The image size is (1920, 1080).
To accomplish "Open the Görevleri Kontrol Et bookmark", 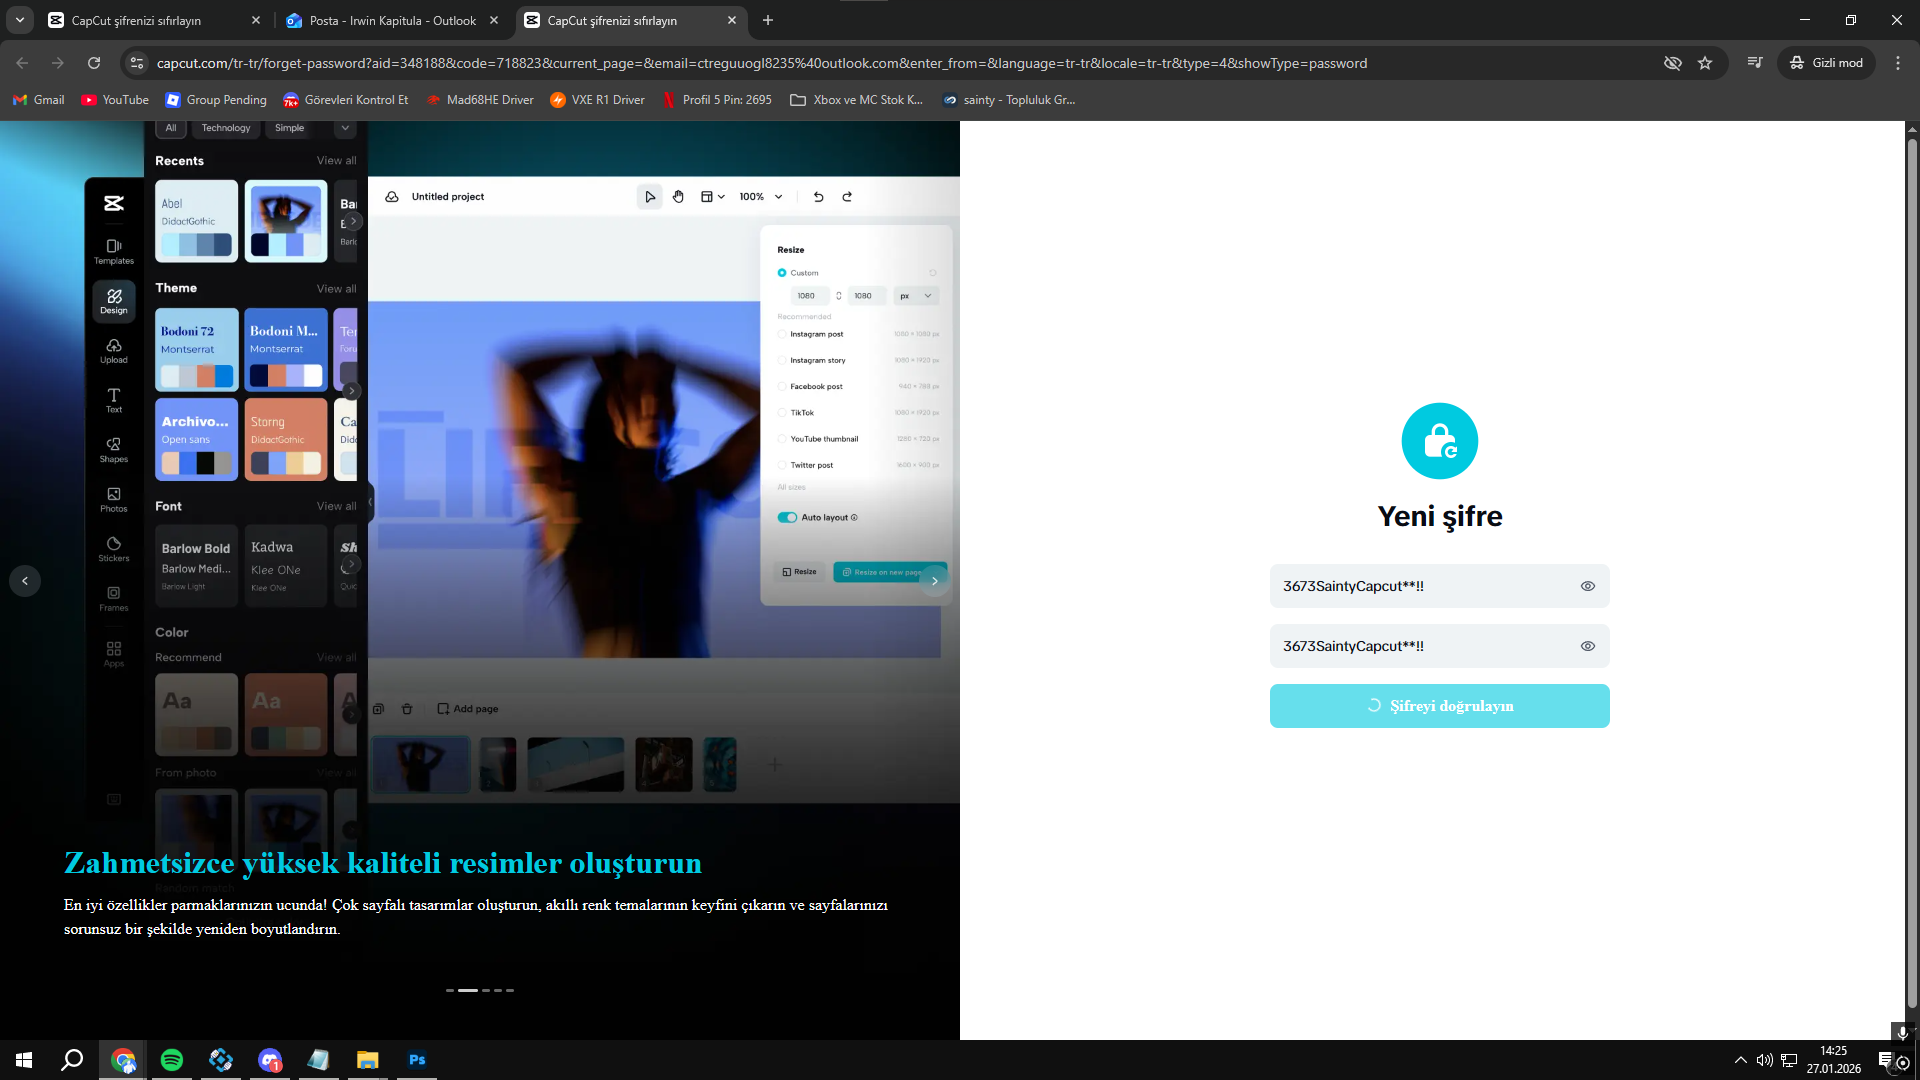I will point(346,100).
